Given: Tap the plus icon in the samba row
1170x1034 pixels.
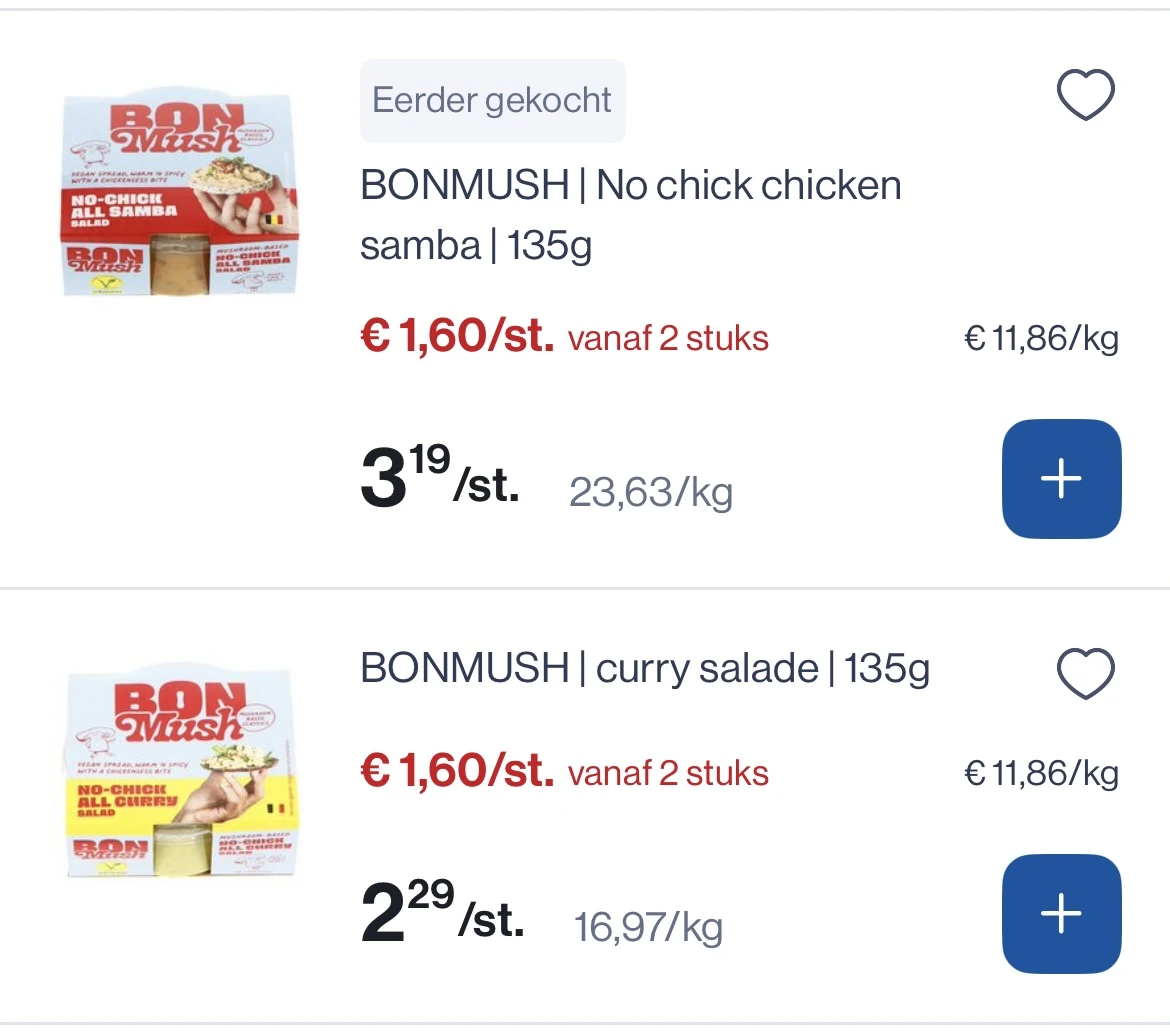Looking at the screenshot, I should coord(1061,478).
